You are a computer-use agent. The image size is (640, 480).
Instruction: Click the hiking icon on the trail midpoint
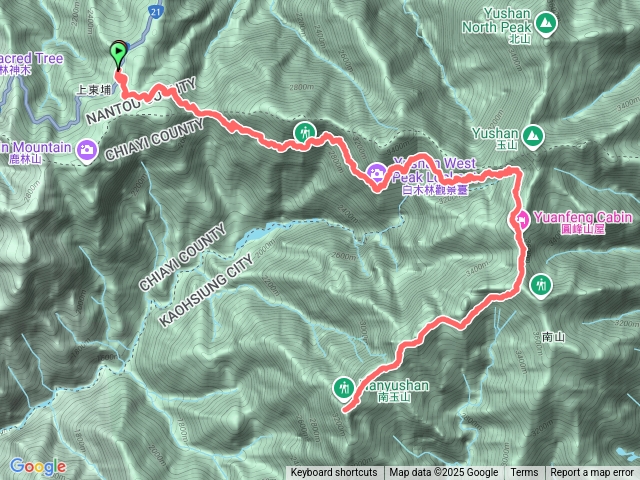click(304, 132)
